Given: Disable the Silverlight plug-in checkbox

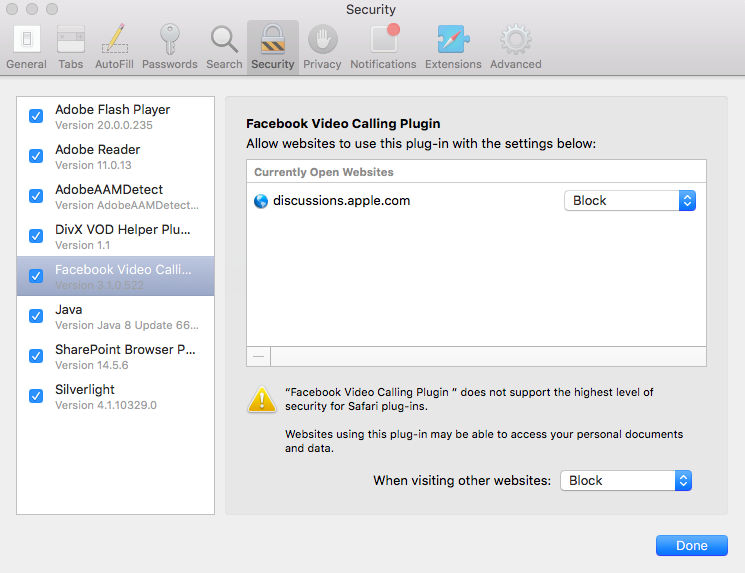Looking at the screenshot, I should click(36, 396).
